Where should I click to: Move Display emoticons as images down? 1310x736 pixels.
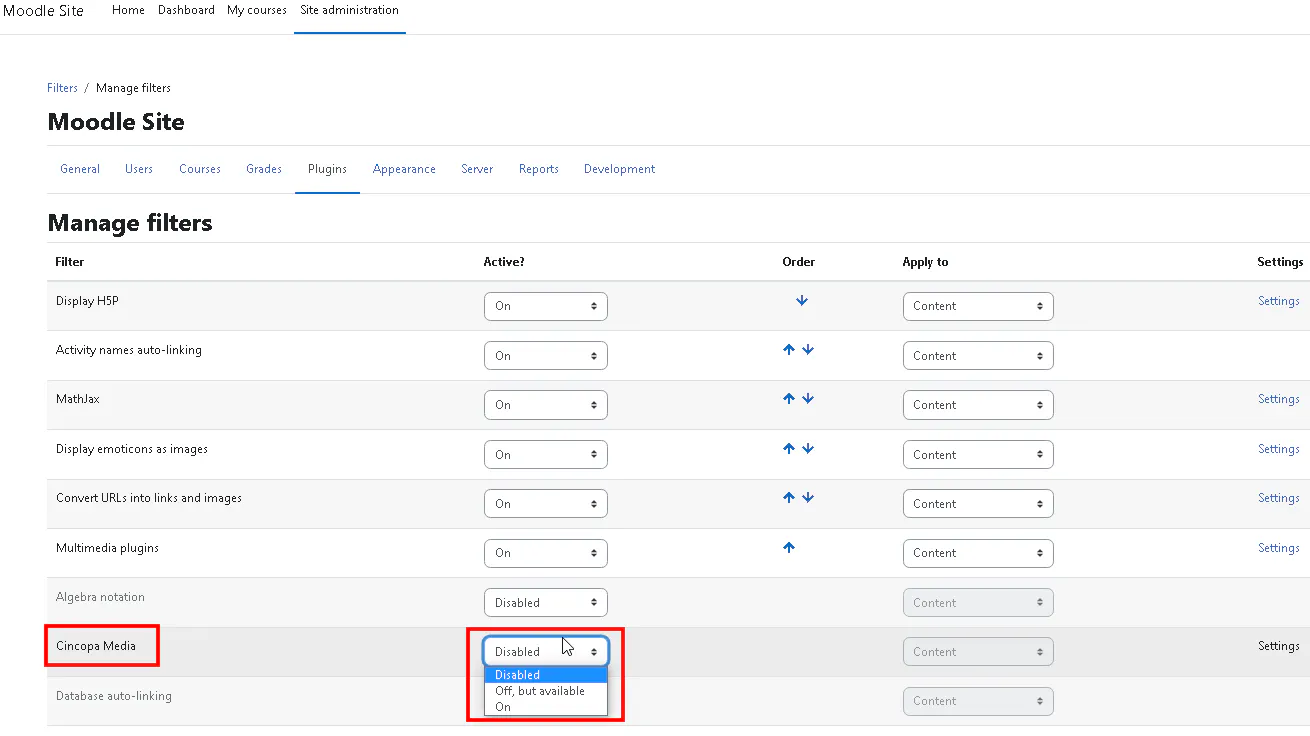click(x=808, y=449)
